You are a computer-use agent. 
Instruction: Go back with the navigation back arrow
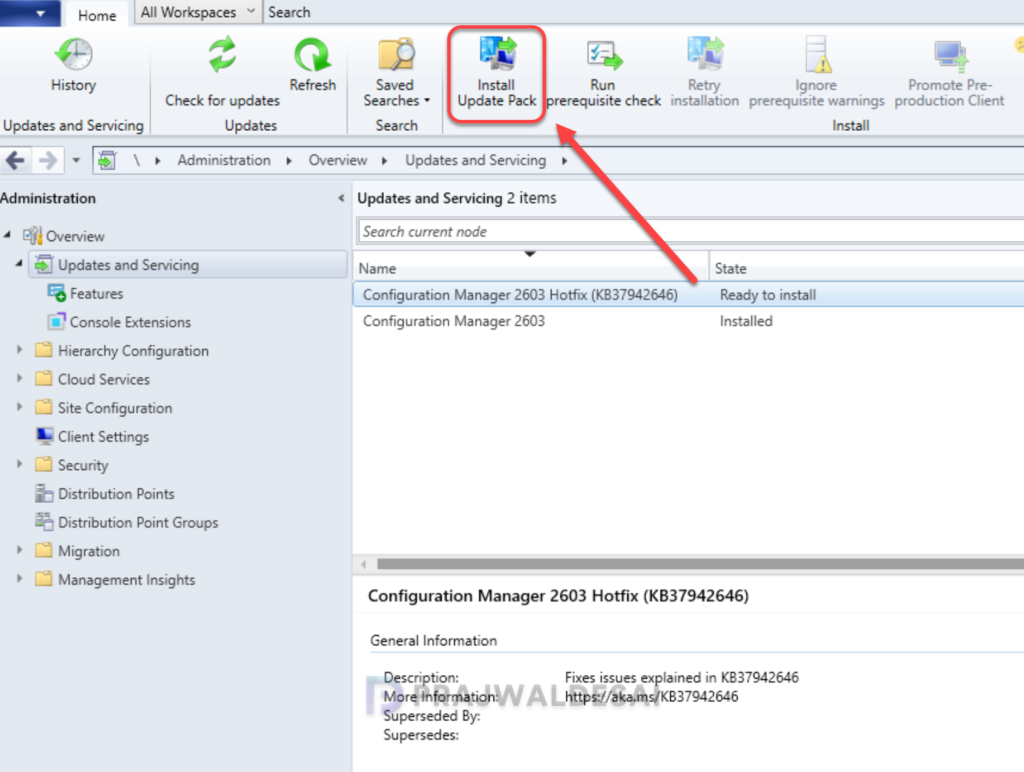point(15,160)
